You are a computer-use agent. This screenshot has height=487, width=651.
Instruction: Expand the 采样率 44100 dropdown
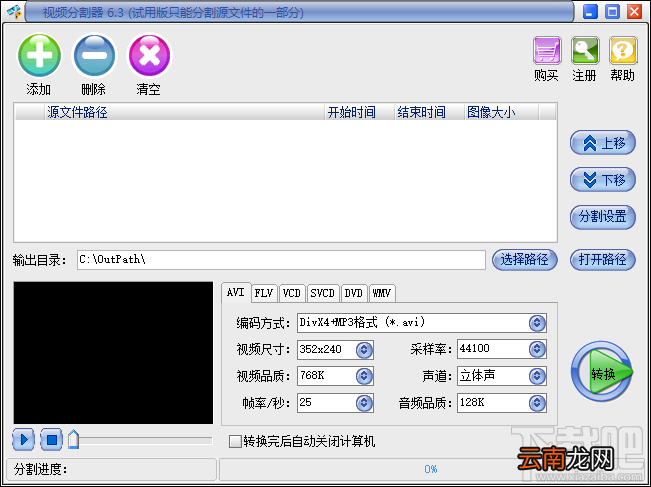coord(537,349)
